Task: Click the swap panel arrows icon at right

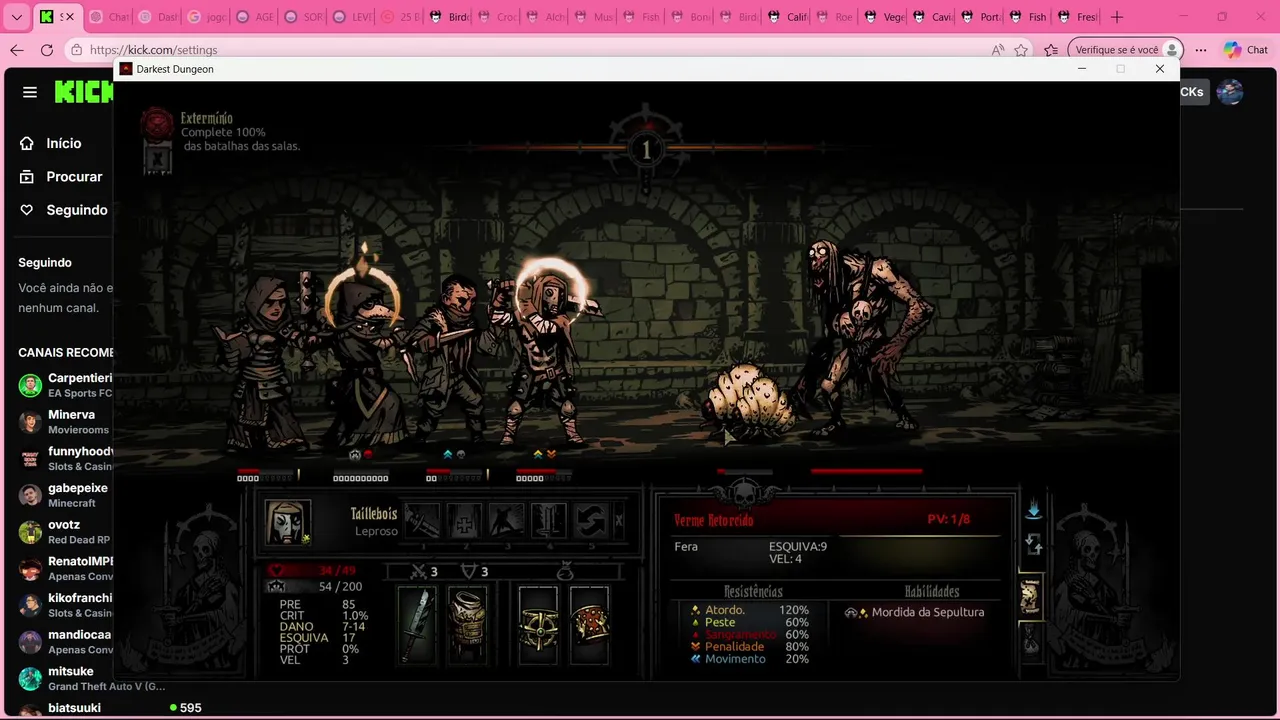Action: [1034, 545]
